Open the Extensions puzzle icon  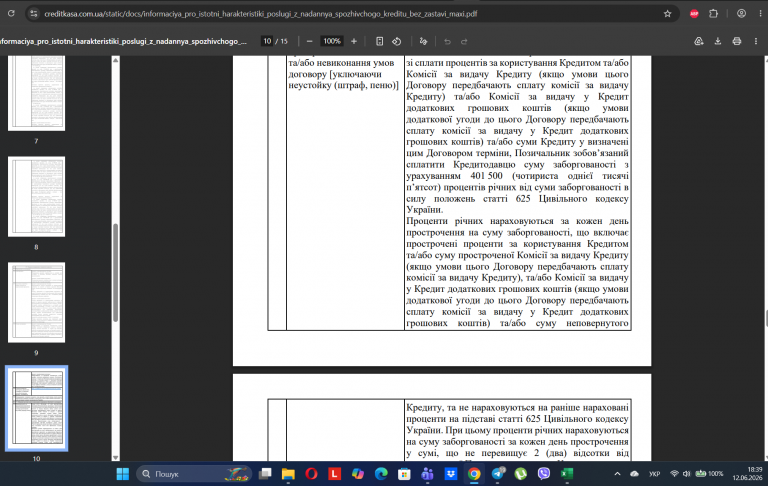pos(714,14)
